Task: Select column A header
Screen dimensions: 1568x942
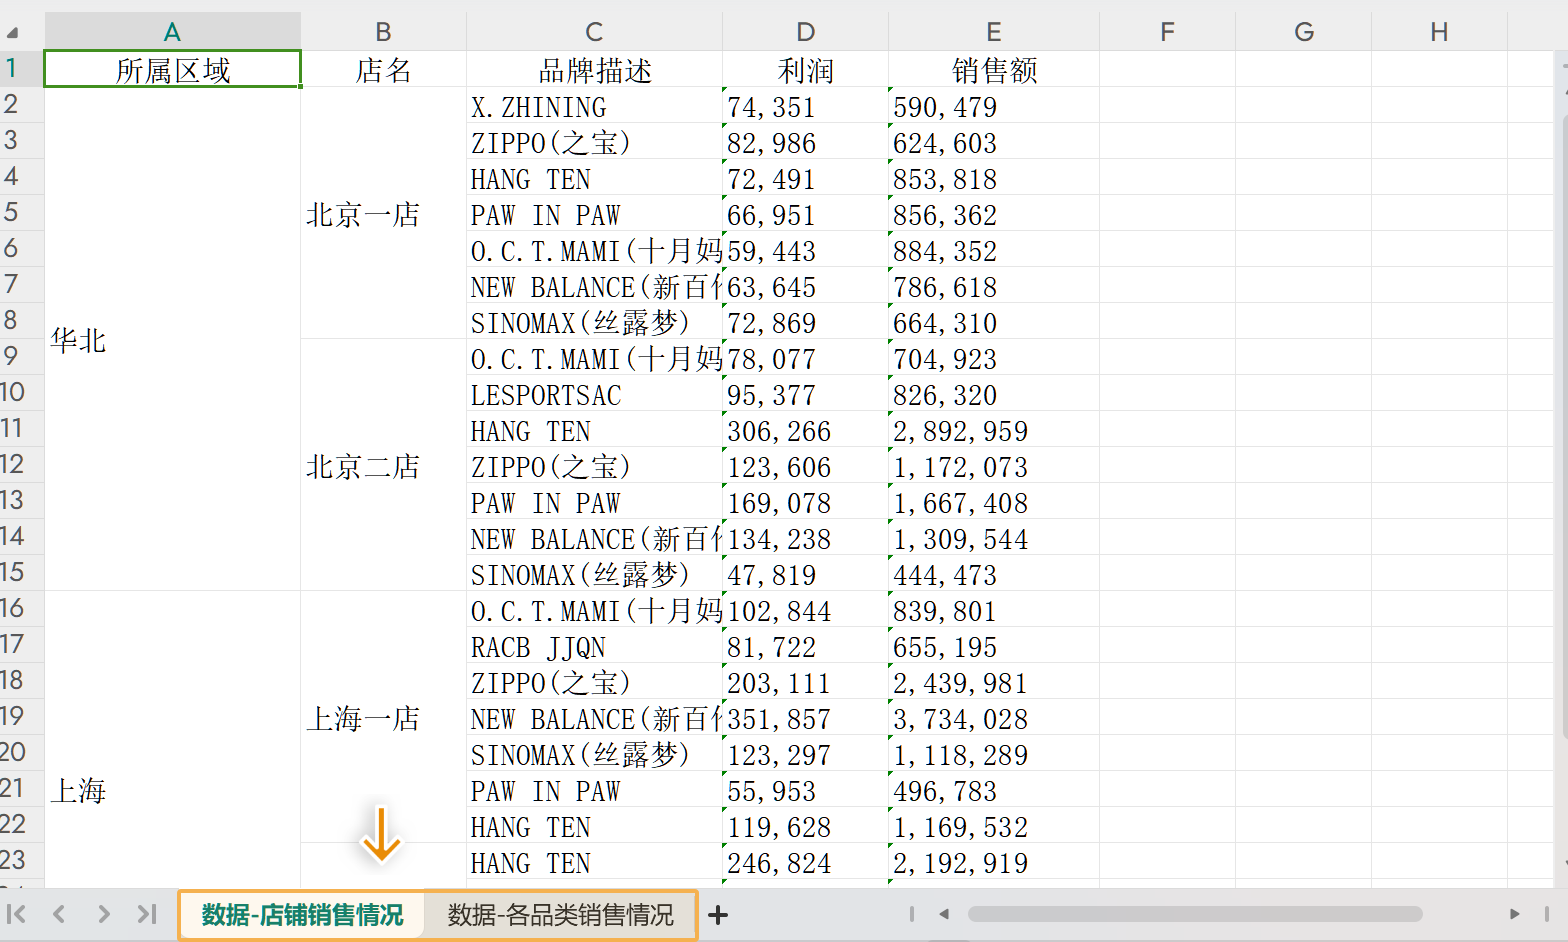Action: coord(172,32)
